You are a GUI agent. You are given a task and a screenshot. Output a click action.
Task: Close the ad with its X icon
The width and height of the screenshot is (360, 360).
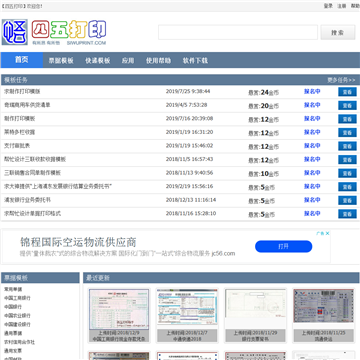pyautogui.click(x=327, y=233)
